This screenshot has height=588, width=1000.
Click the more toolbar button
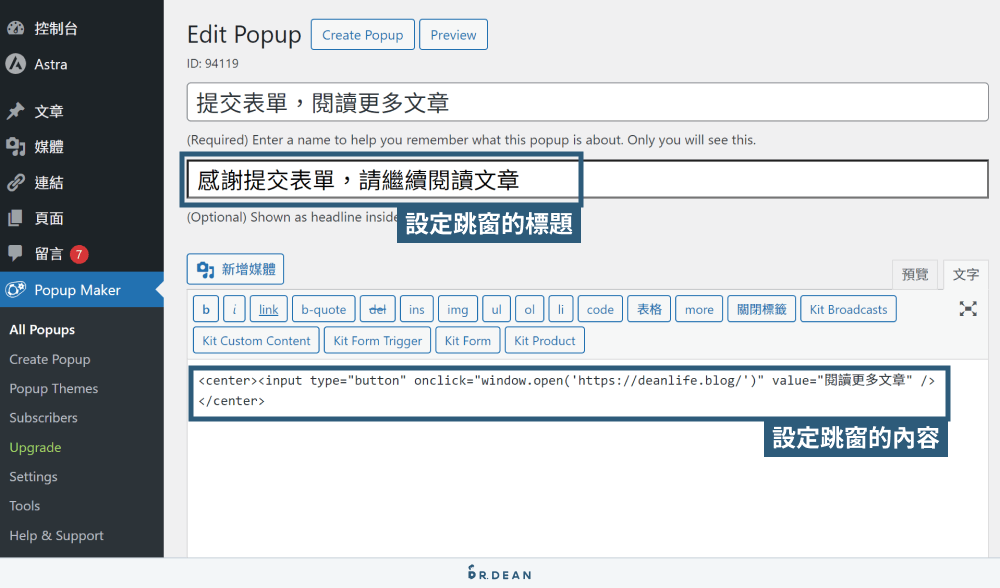point(698,308)
